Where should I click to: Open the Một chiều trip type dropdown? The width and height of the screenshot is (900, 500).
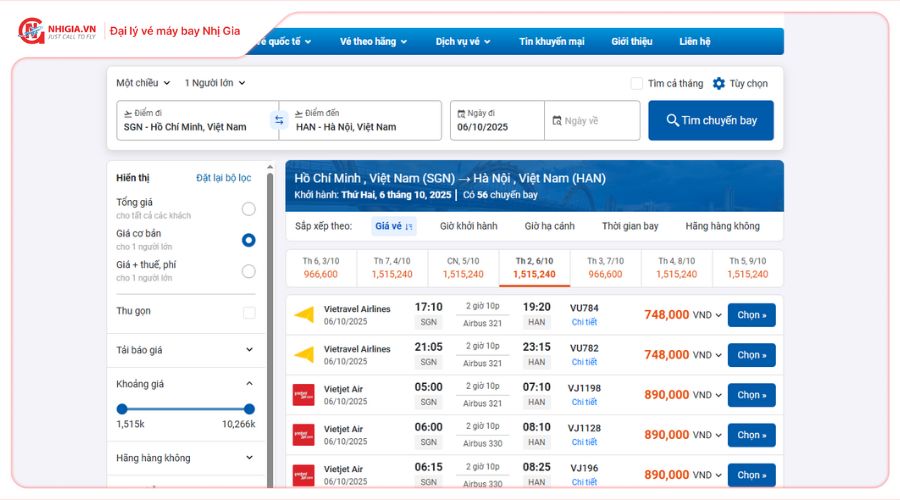[x=143, y=83]
